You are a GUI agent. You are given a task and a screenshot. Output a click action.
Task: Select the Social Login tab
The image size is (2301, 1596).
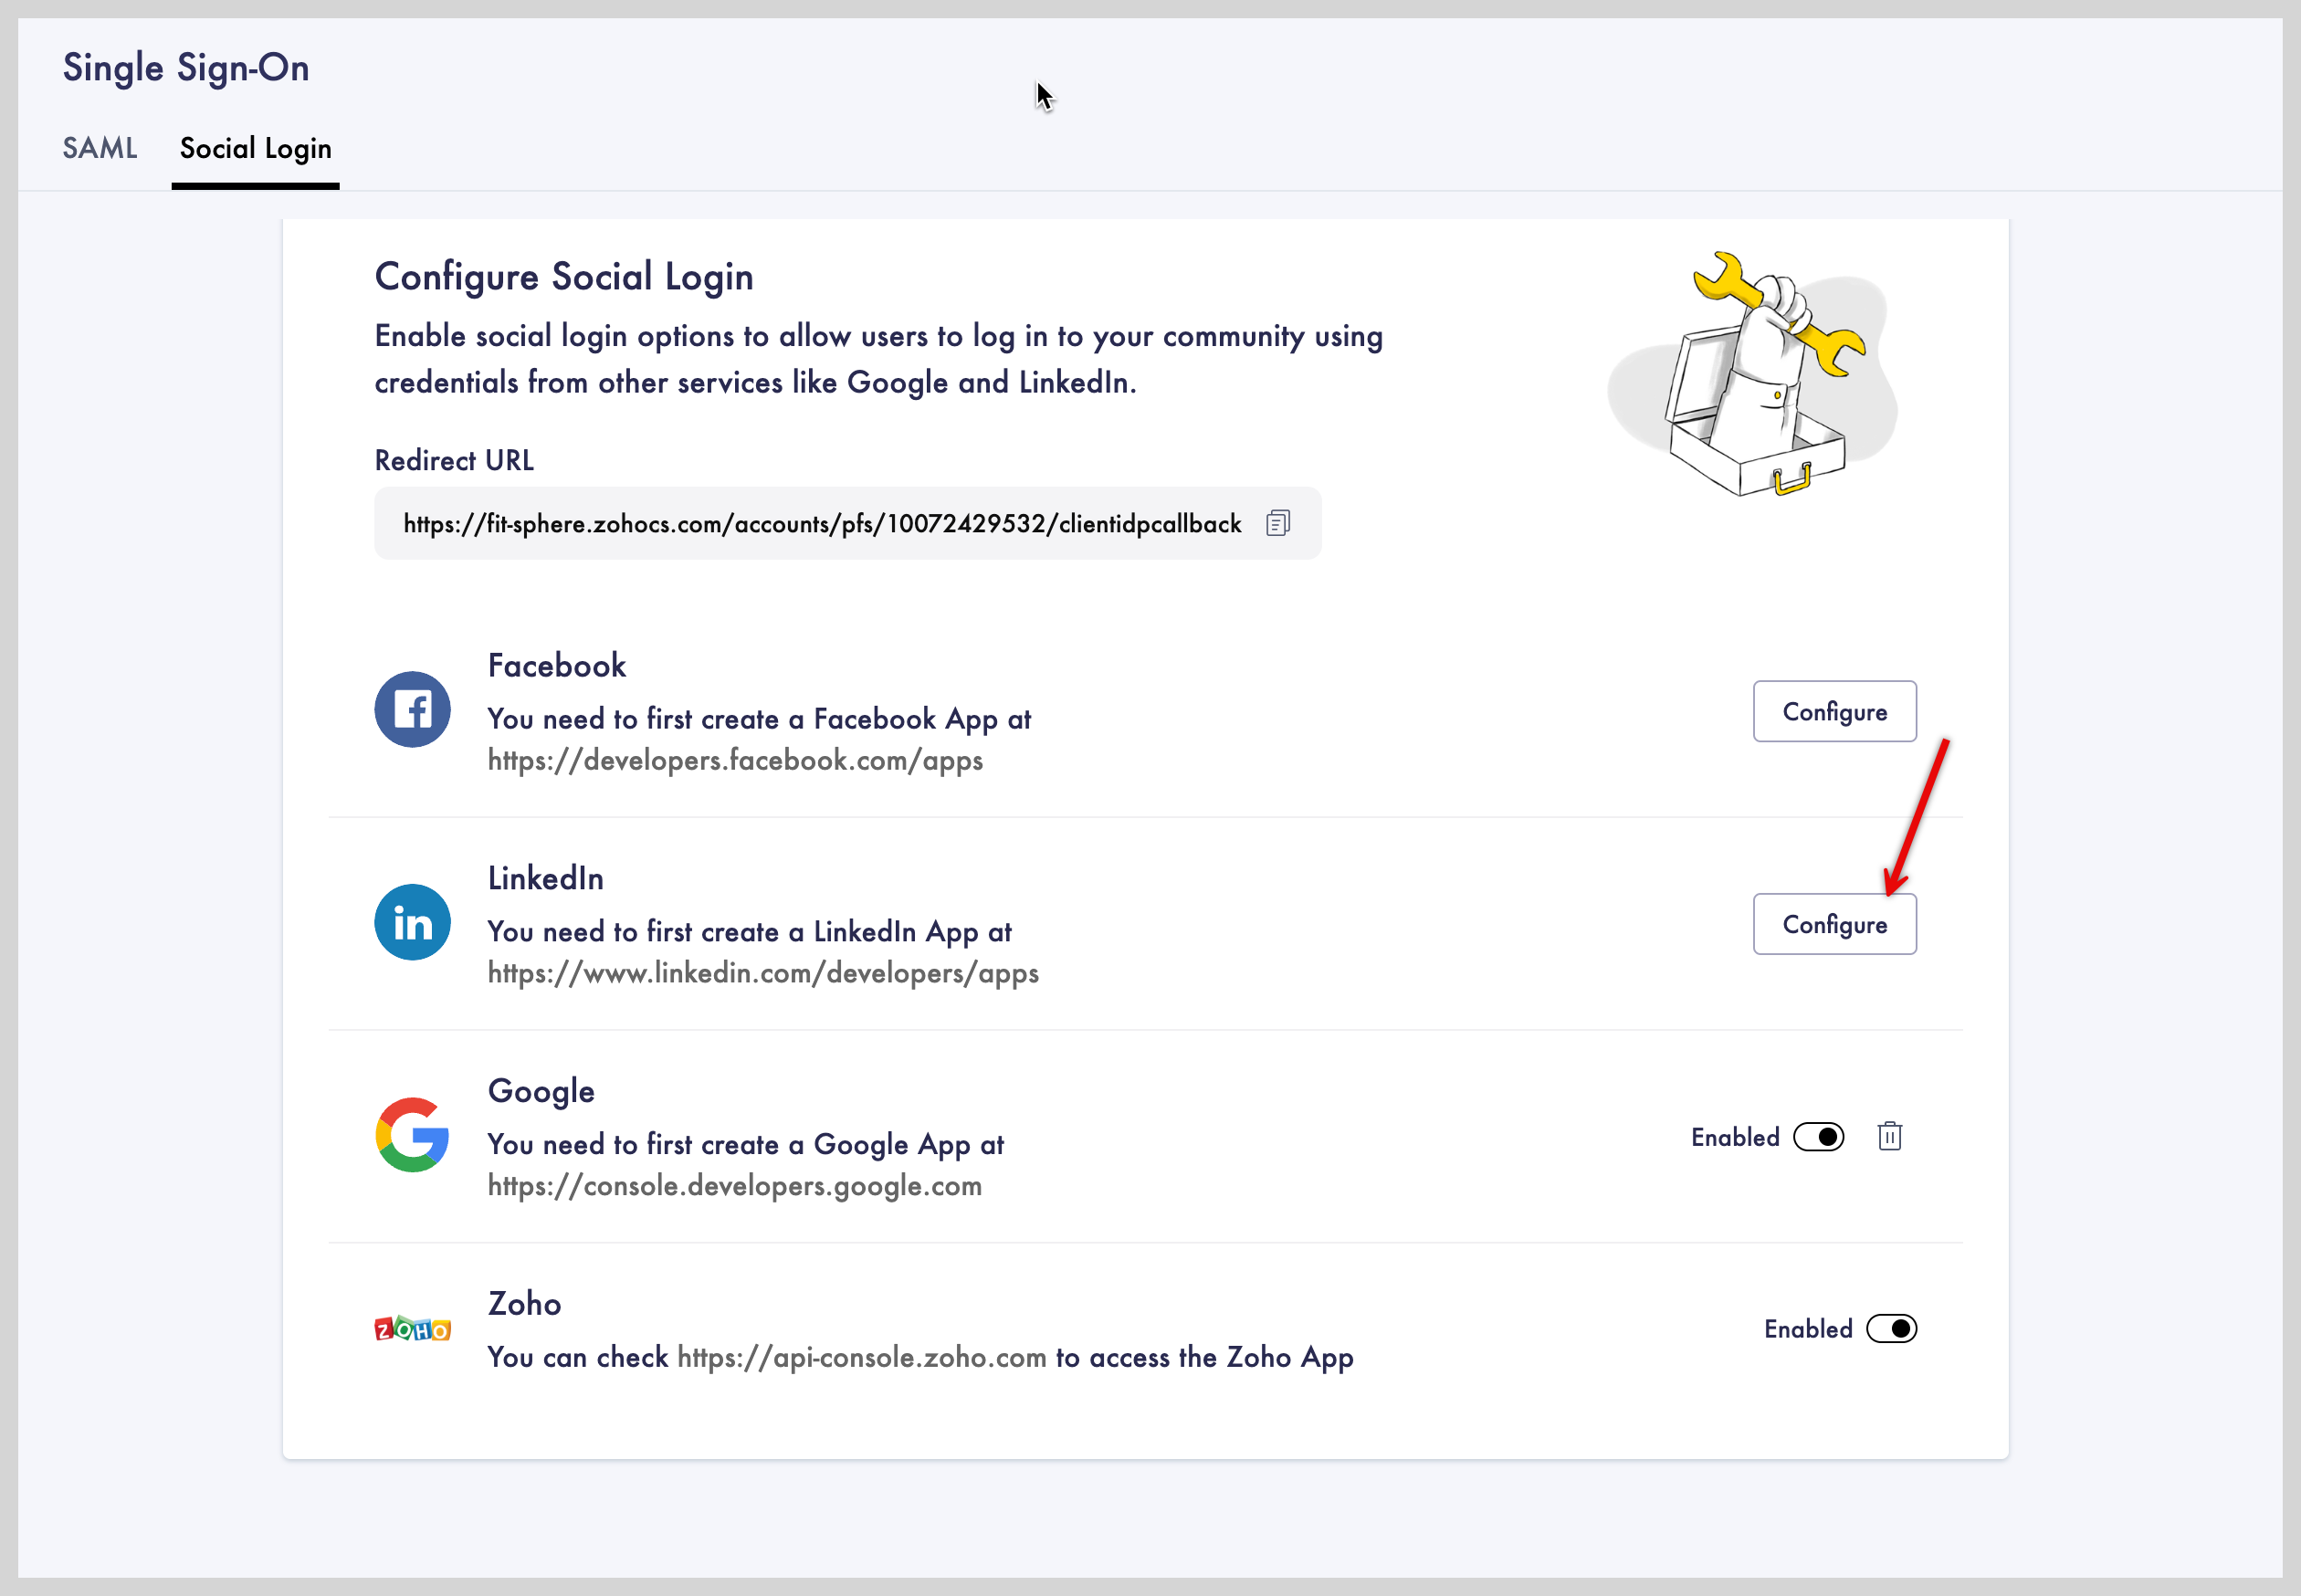click(x=255, y=148)
